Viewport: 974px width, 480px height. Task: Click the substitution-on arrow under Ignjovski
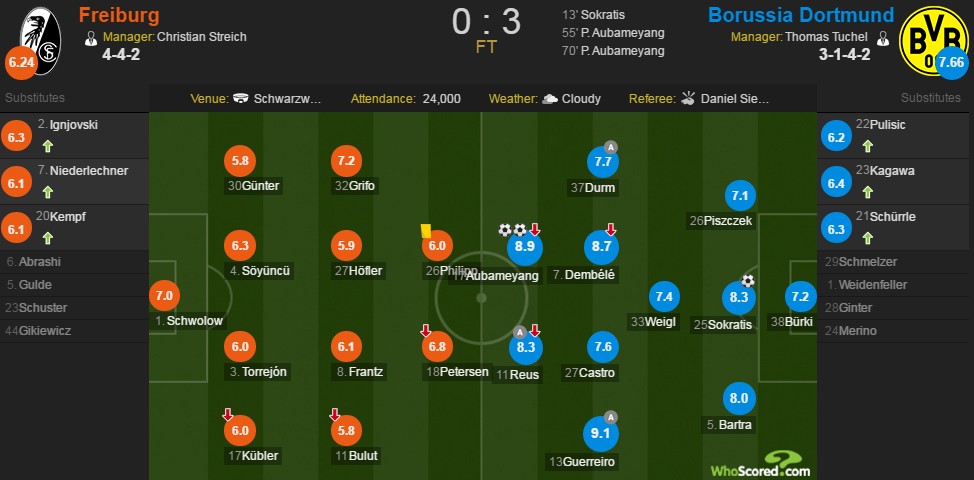pyautogui.click(x=48, y=147)
